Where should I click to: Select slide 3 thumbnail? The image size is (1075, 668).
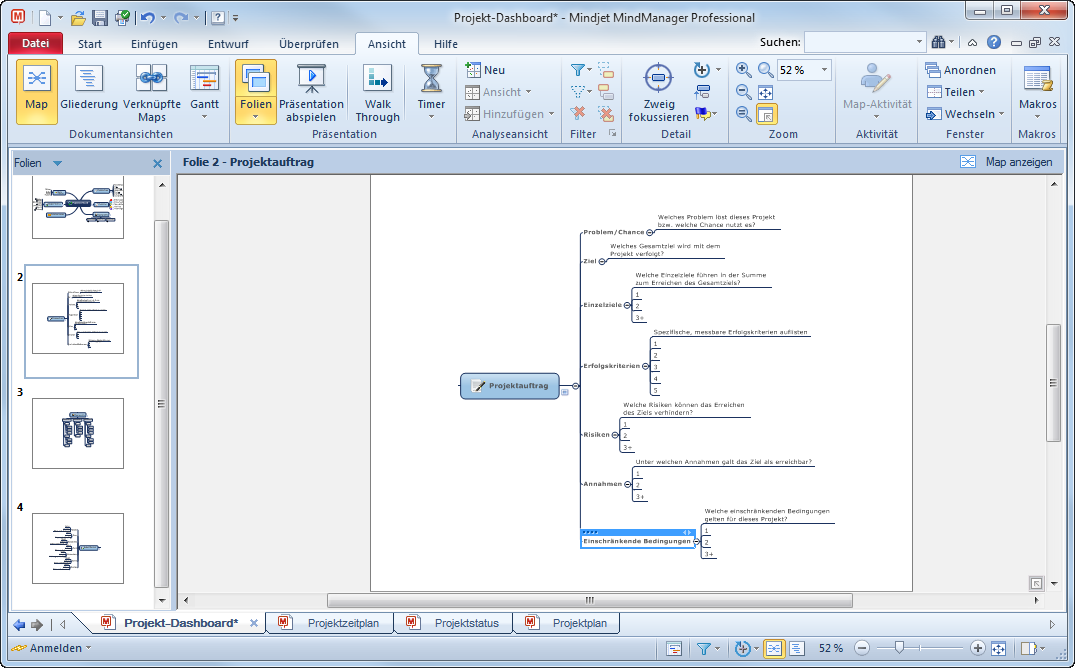(78, 433)
